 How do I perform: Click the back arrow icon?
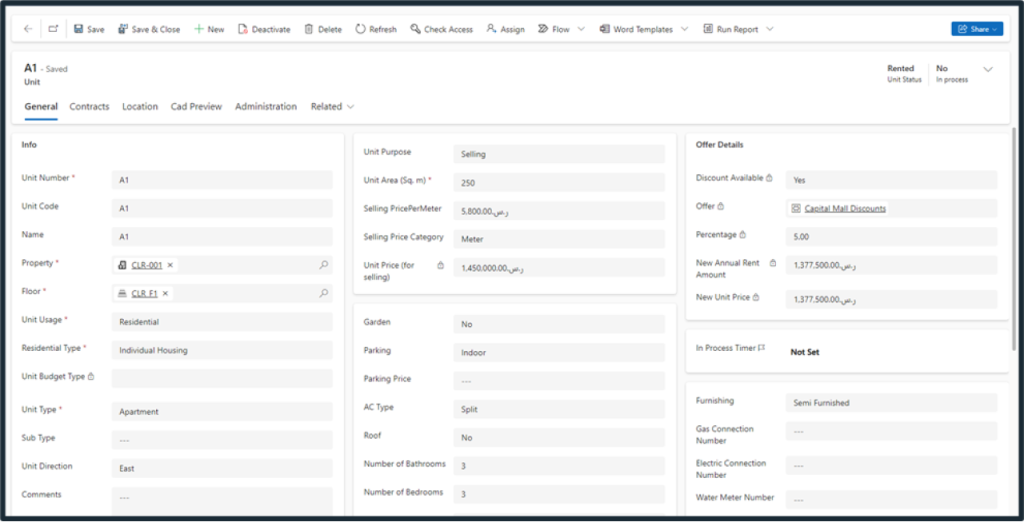[27, 29]
